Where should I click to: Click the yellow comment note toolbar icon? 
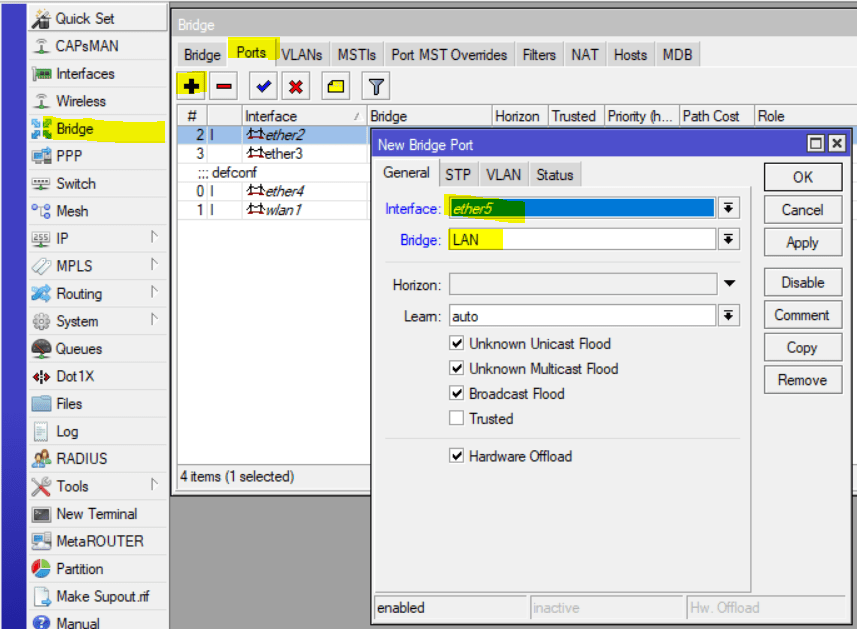336,86
